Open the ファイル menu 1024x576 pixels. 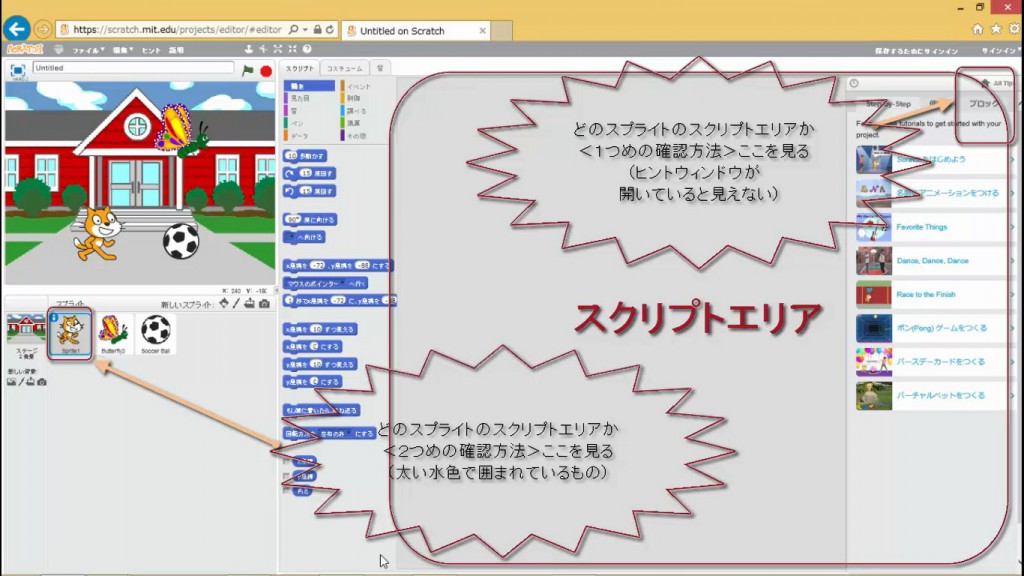coord(88,50)
